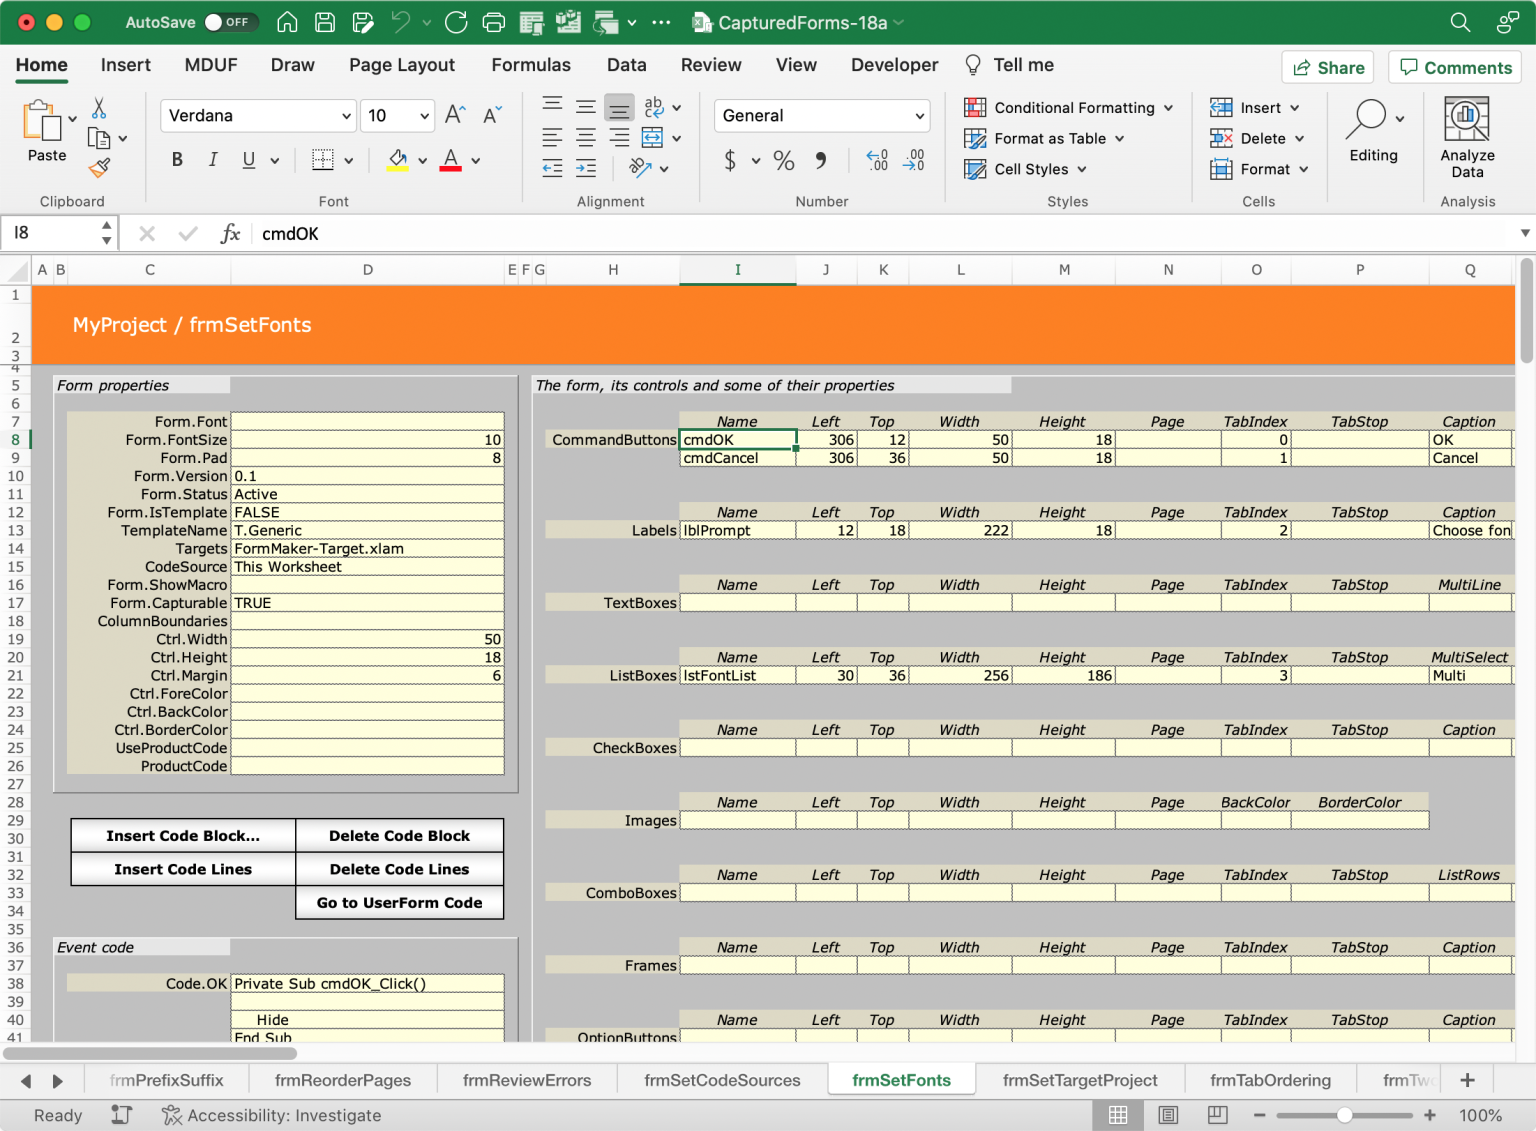This screenshot has height=1131, width=1536.
Task: Apply currency number format
Action: (x=731, y=161)
